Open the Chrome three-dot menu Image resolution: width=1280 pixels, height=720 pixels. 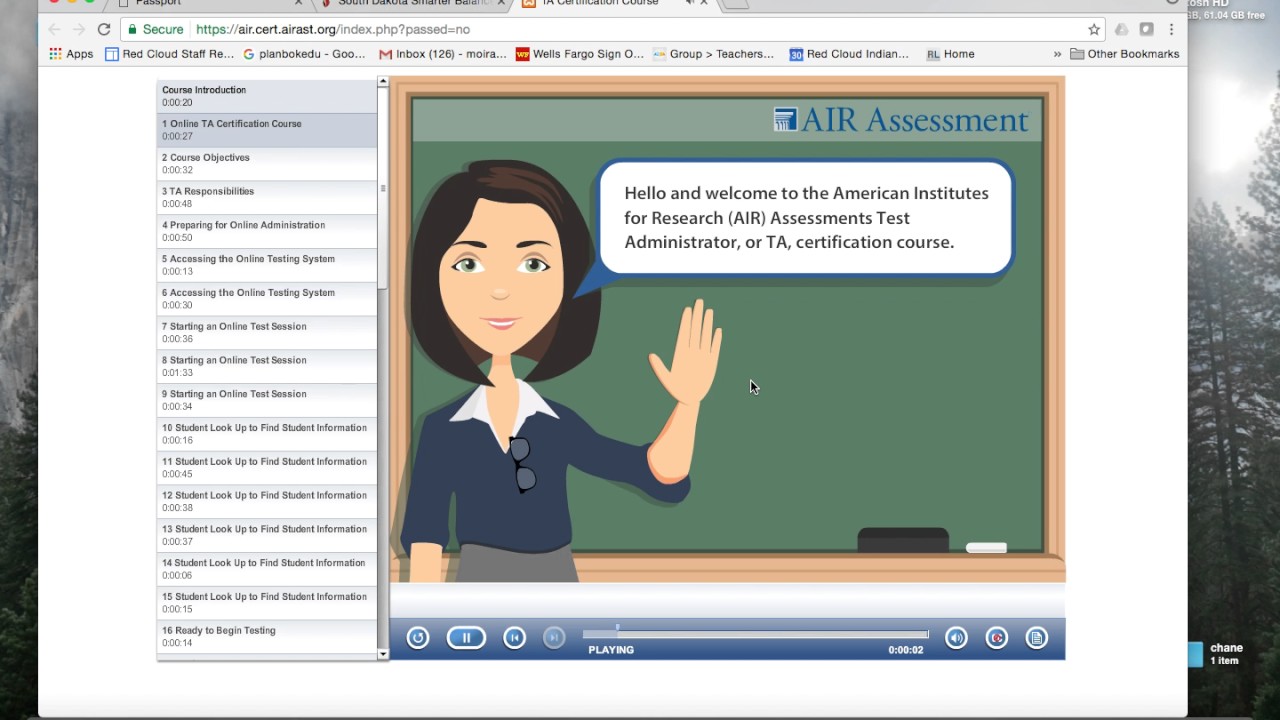pyautogui.click(x=1171, y=29)
